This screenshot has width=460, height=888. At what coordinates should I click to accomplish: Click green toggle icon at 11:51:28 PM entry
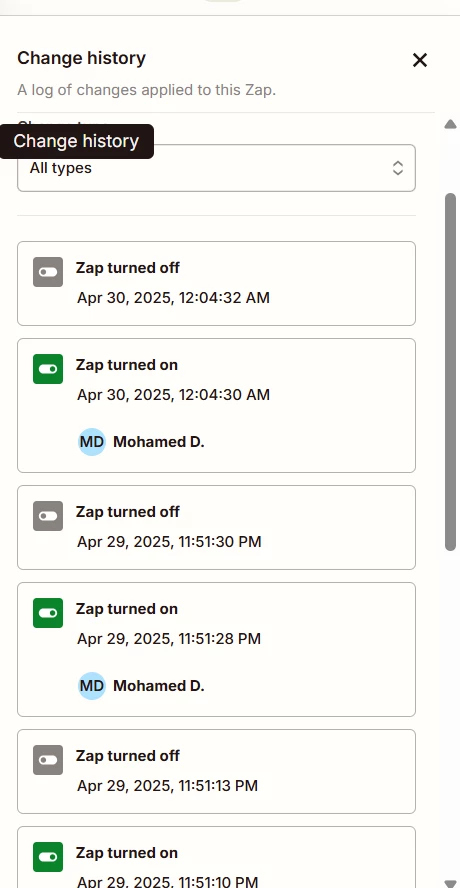point(48,613)
